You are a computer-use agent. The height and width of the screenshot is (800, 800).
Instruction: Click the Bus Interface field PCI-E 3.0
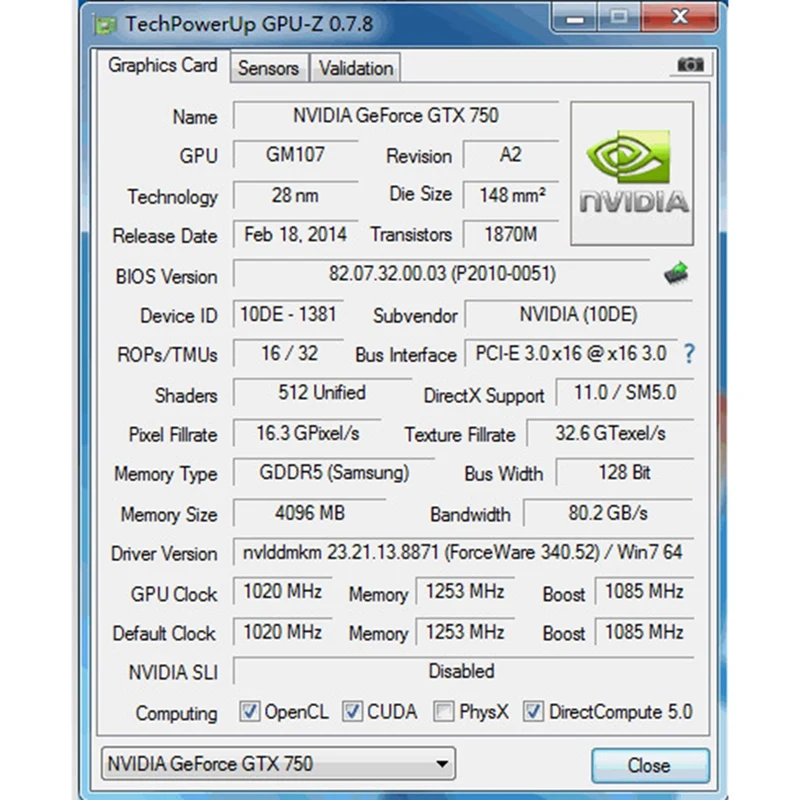point(571,354)
